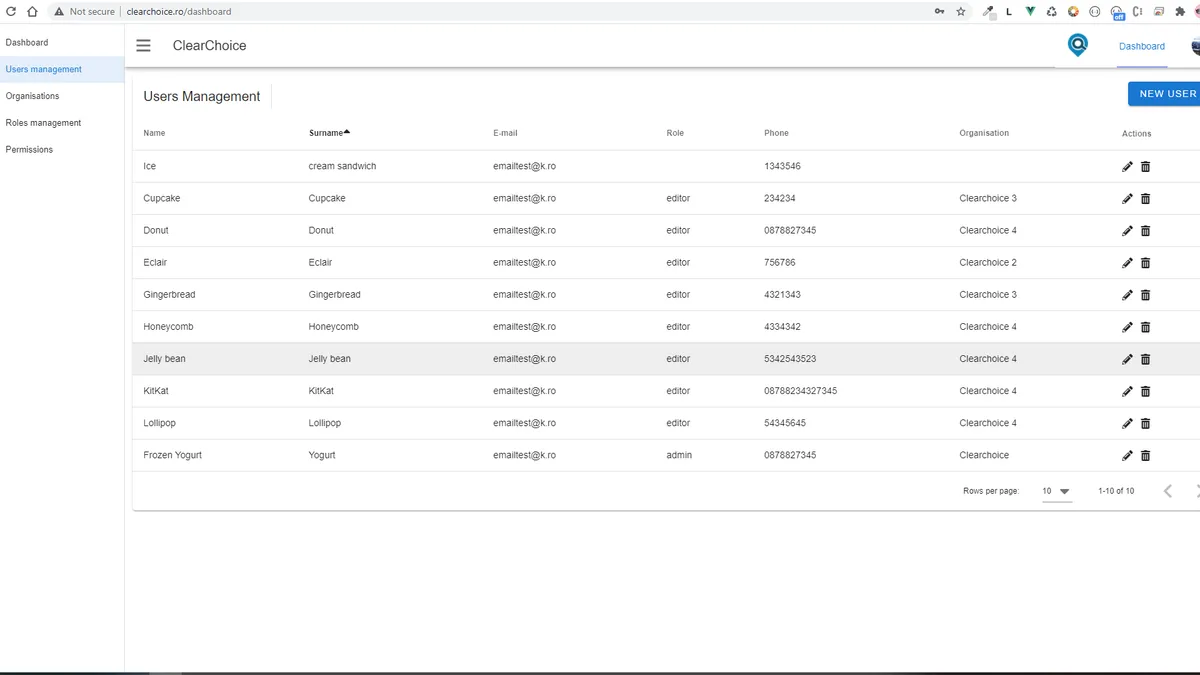Screen dimensions: 1200x675
Task: Edit the Ice cream sandwich user
Action: [1127, 167]
